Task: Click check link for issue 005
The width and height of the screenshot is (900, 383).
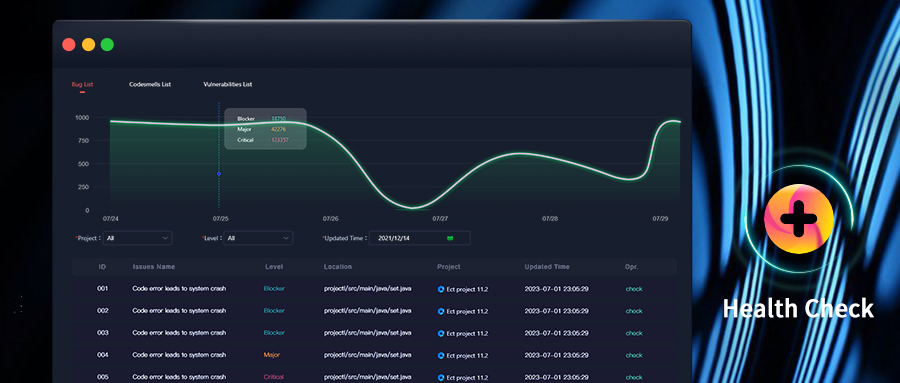Action: 634,377
